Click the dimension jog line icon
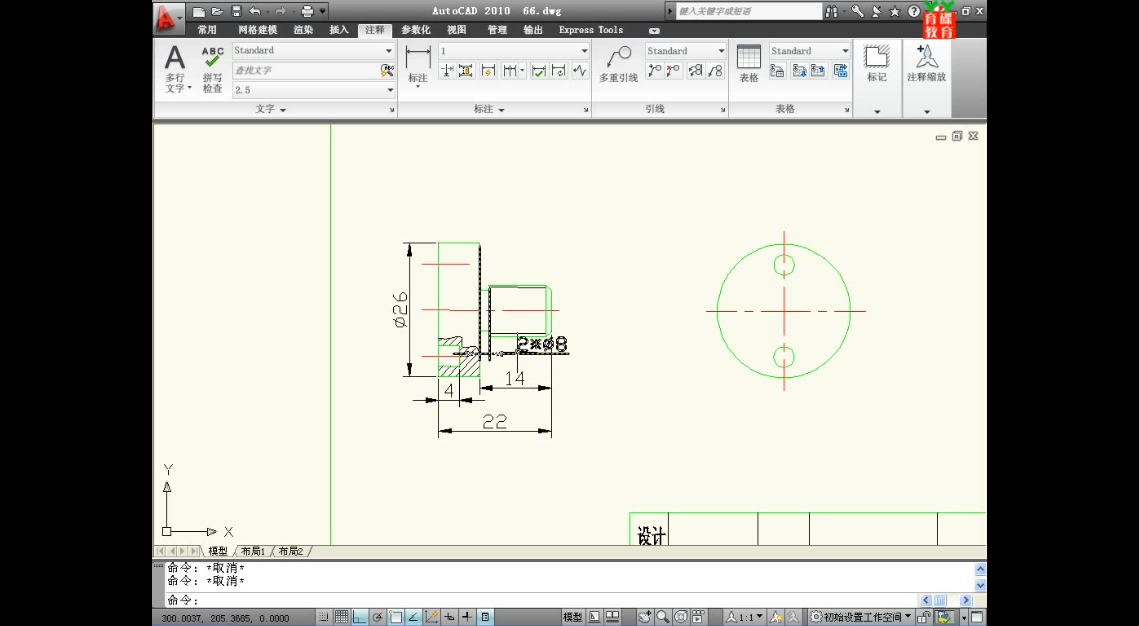1139x626 pixels. pyautogui.click(x=579, y=70)
